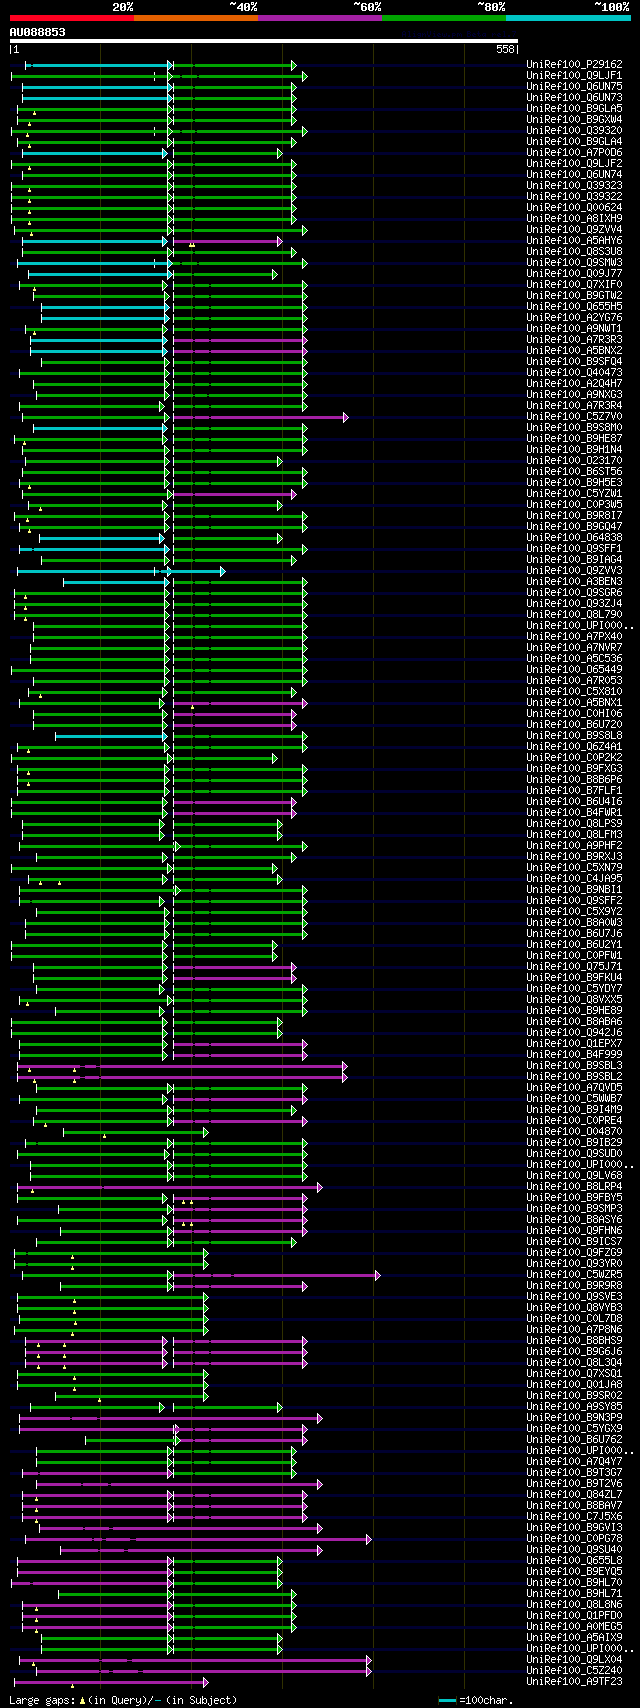Viewport: 640px width, 1708px height.
Task: Select hit label UniRef100_Q40473
Action: coord(574,373)
